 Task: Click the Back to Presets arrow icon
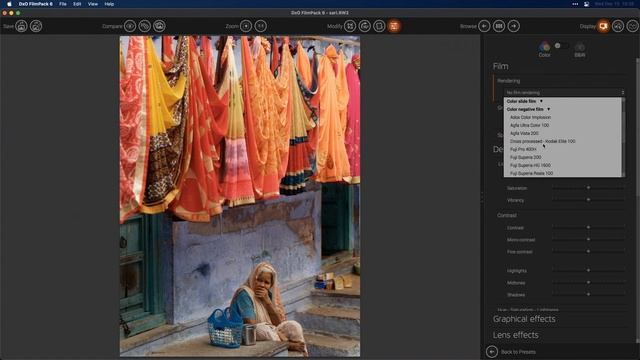point(492,351)
